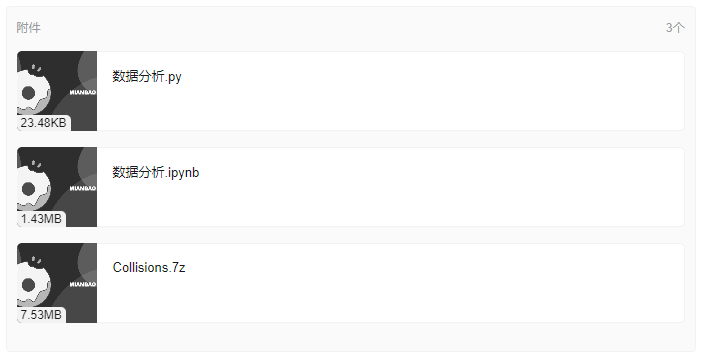This screenshot has width=703, height=360.
Task: Click the 数据分析.py file name
Action: 147,76
